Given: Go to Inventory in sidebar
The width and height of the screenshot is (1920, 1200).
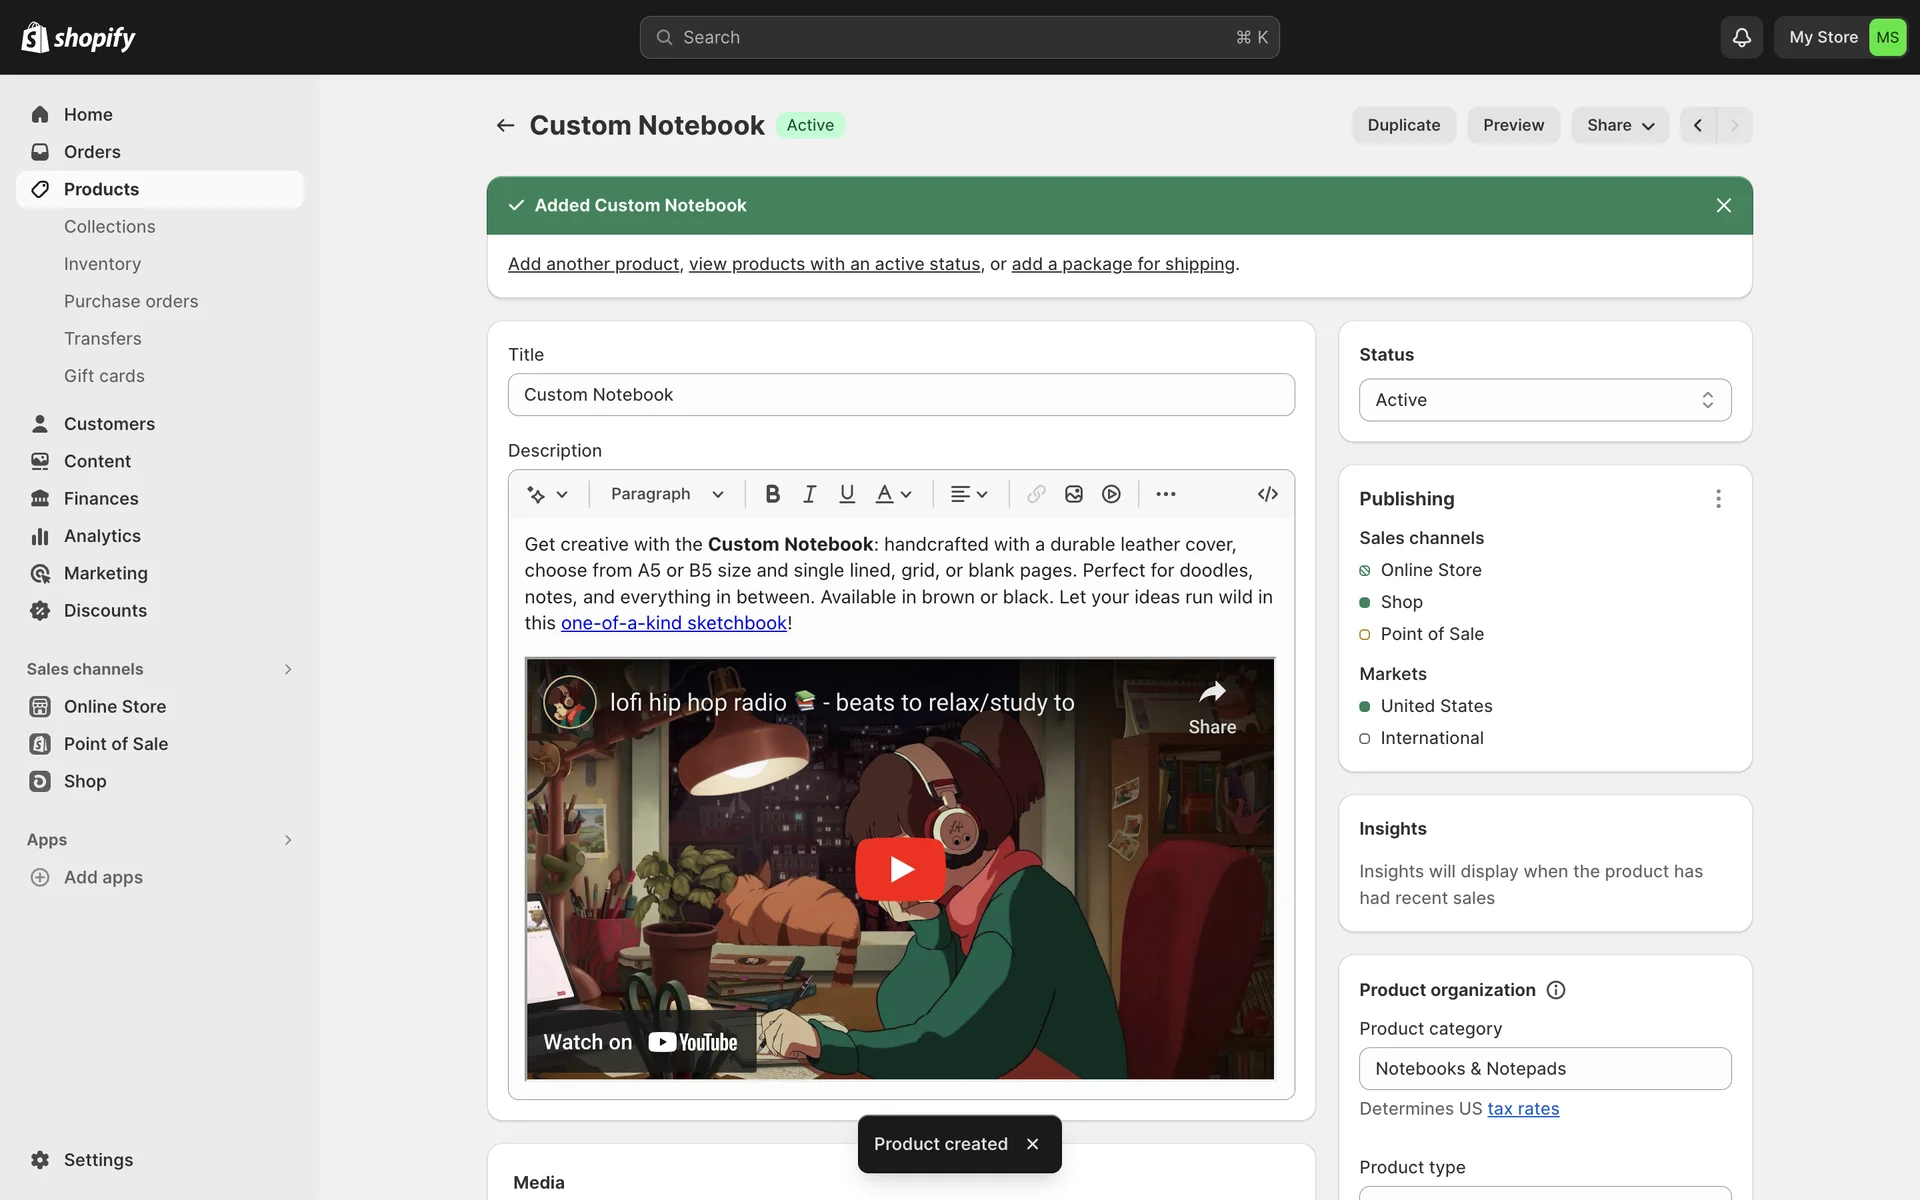Looking at the screenshot, I should coord(102,264).
